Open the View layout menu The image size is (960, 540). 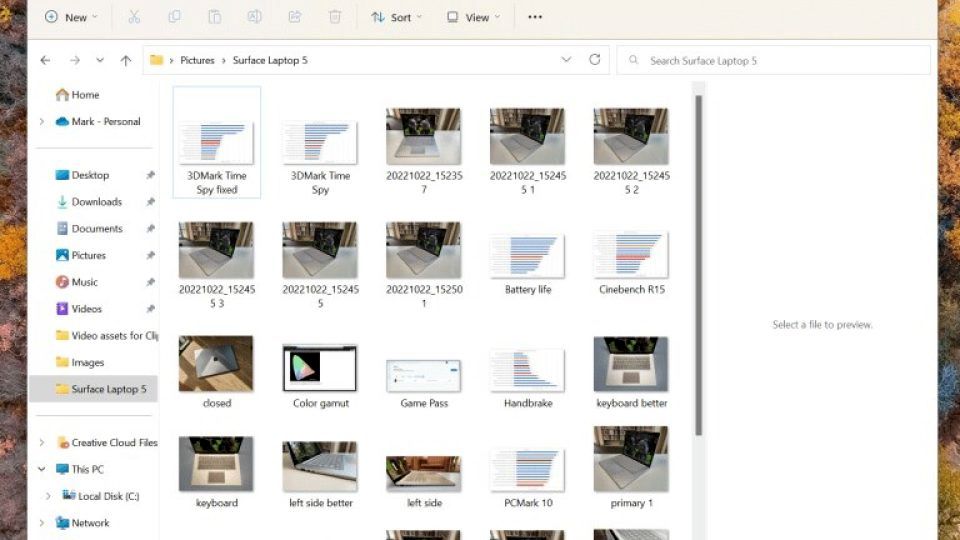[473, 17]
